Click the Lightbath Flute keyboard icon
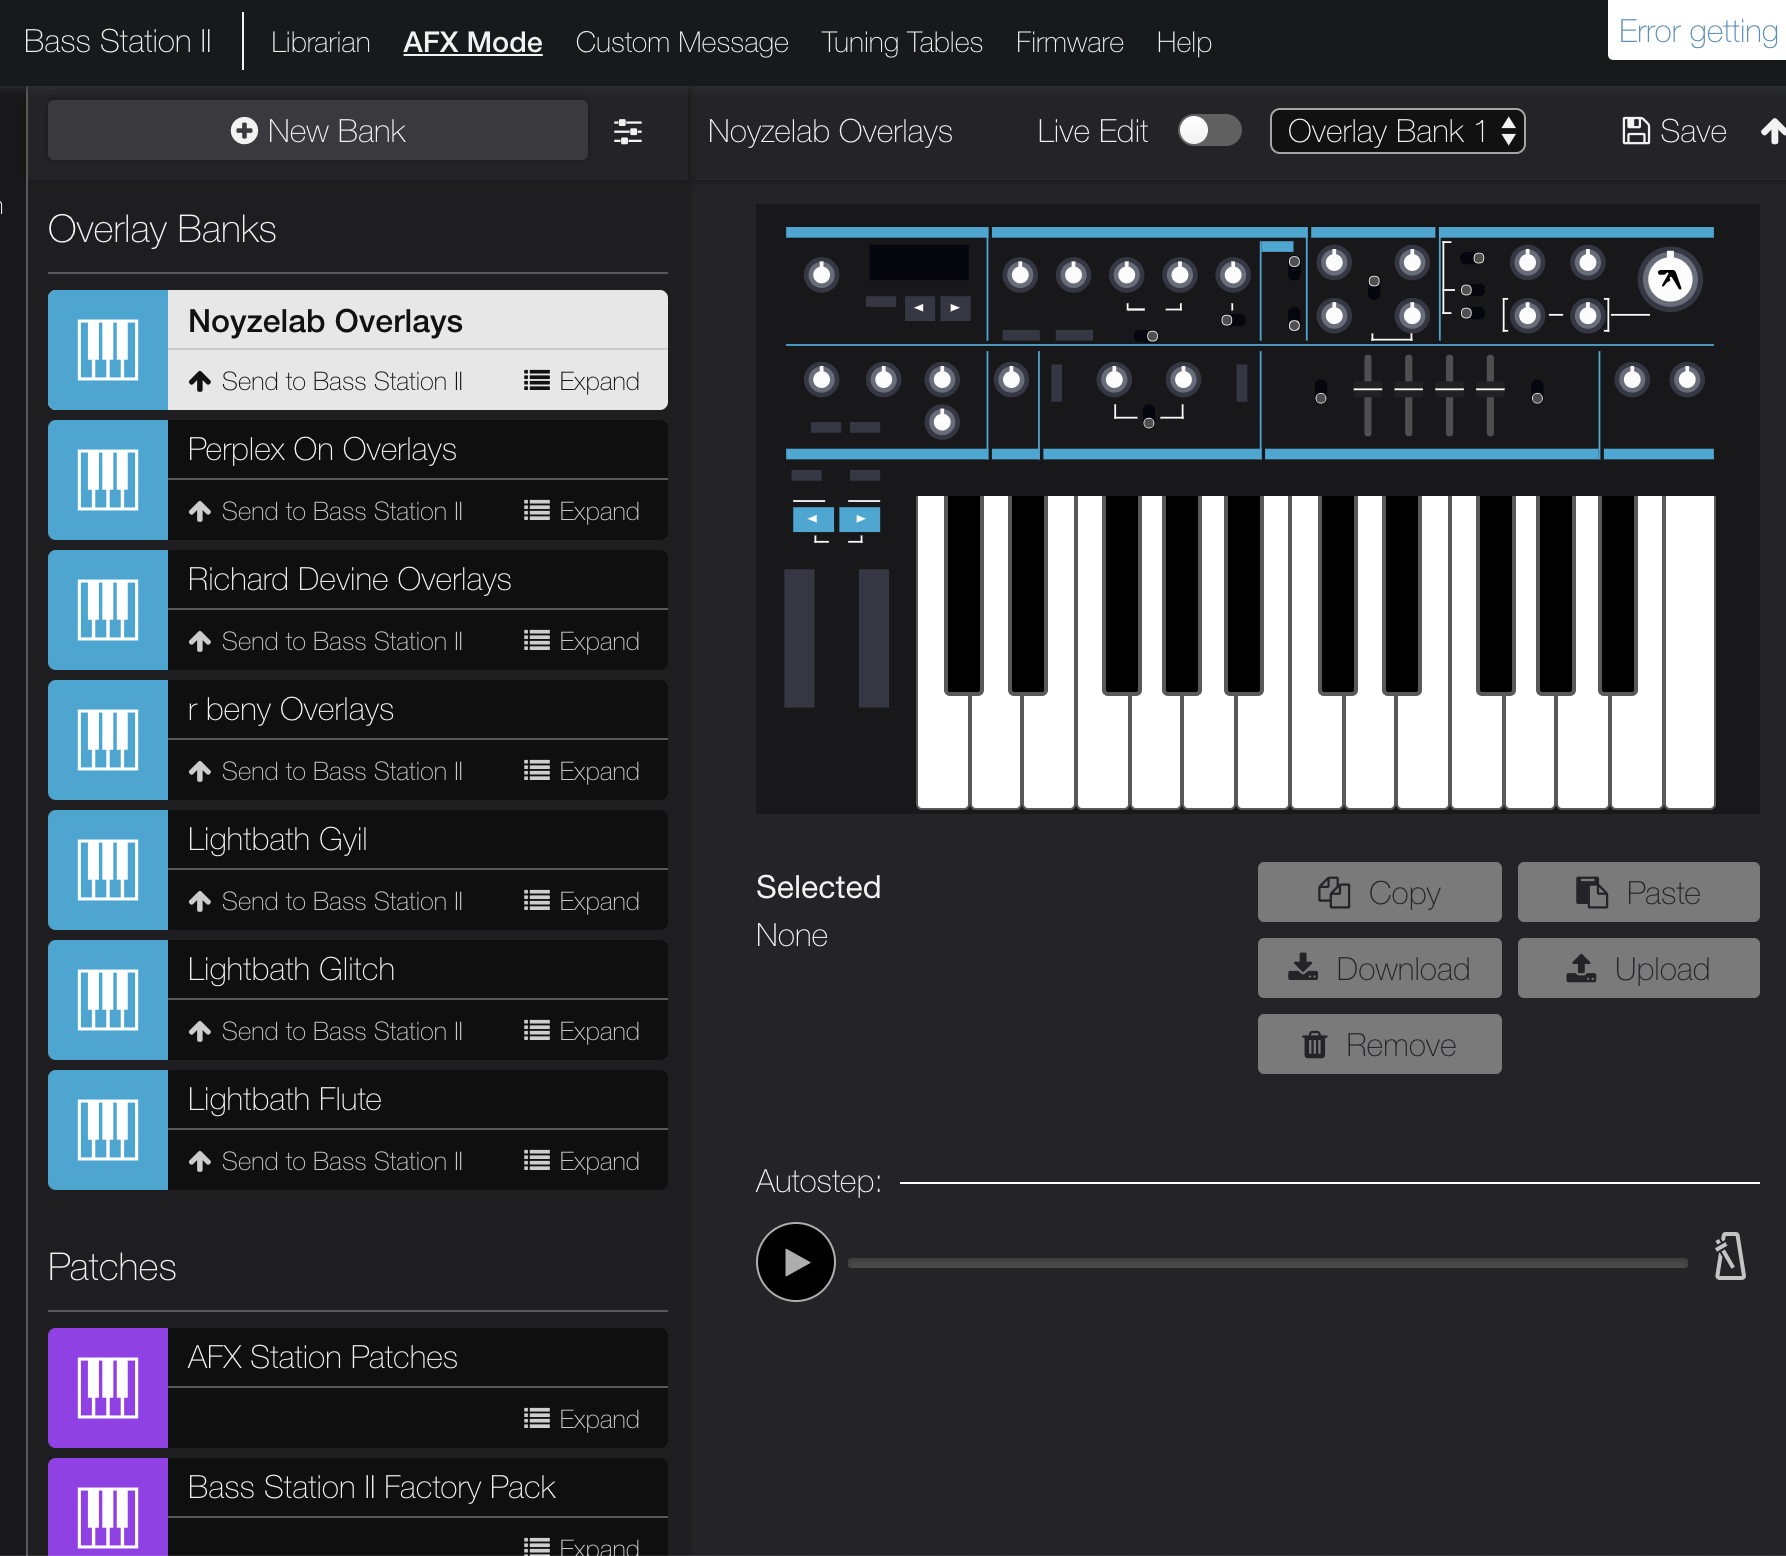 108,1130
